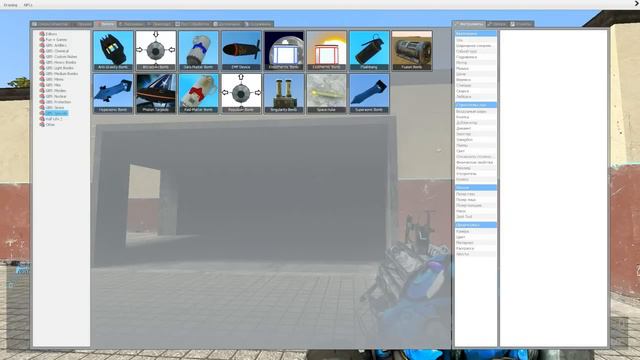Open the GBS: Nuclear category
This screenshot has height=360, width=640.
tap(56, 96)
